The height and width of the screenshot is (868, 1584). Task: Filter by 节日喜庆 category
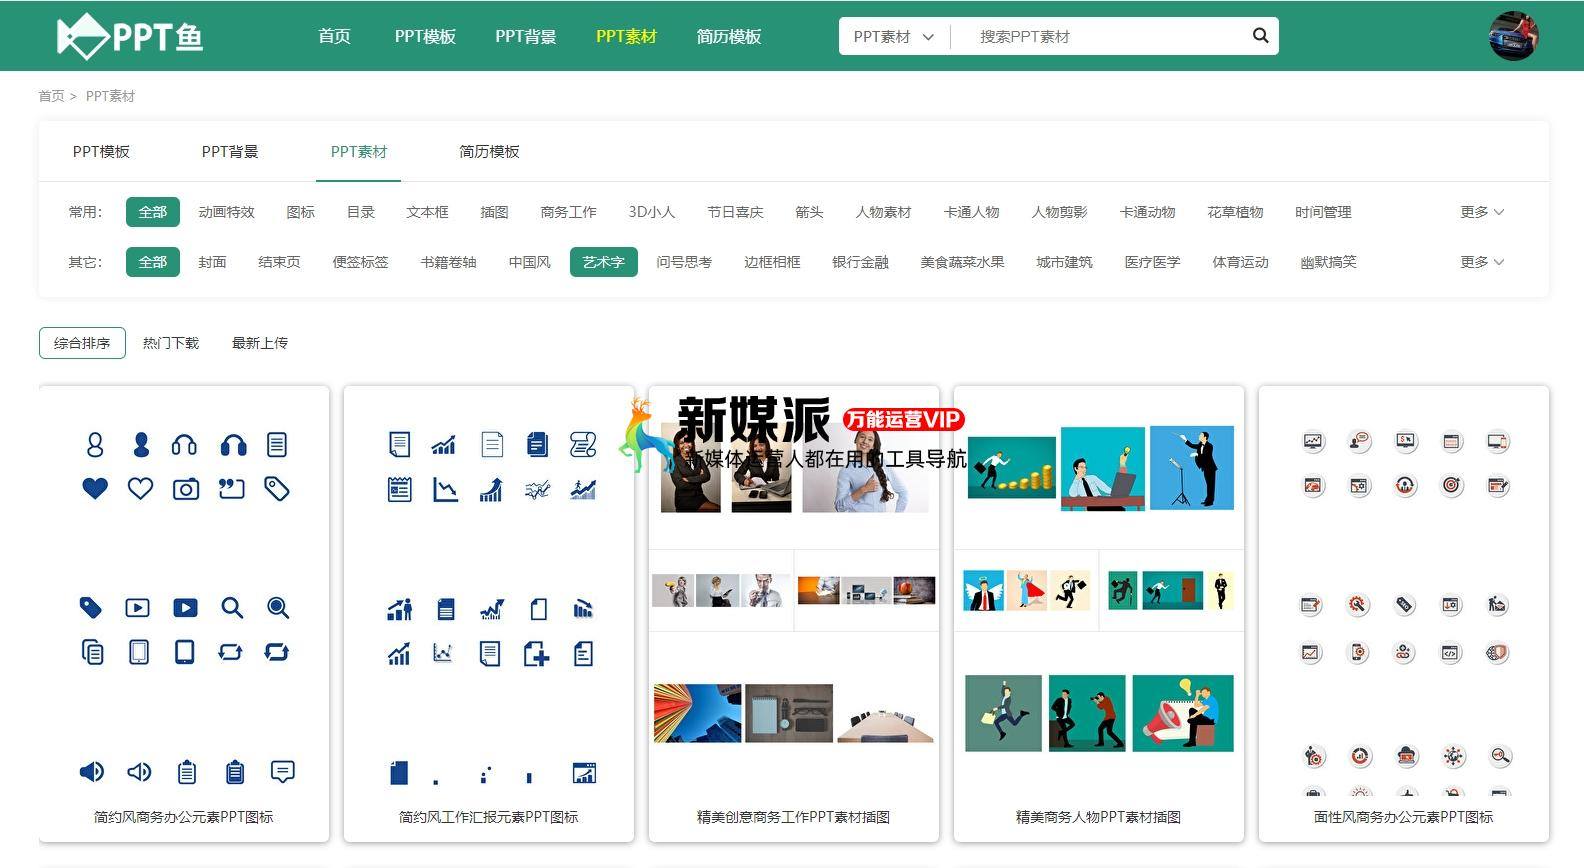735,212
